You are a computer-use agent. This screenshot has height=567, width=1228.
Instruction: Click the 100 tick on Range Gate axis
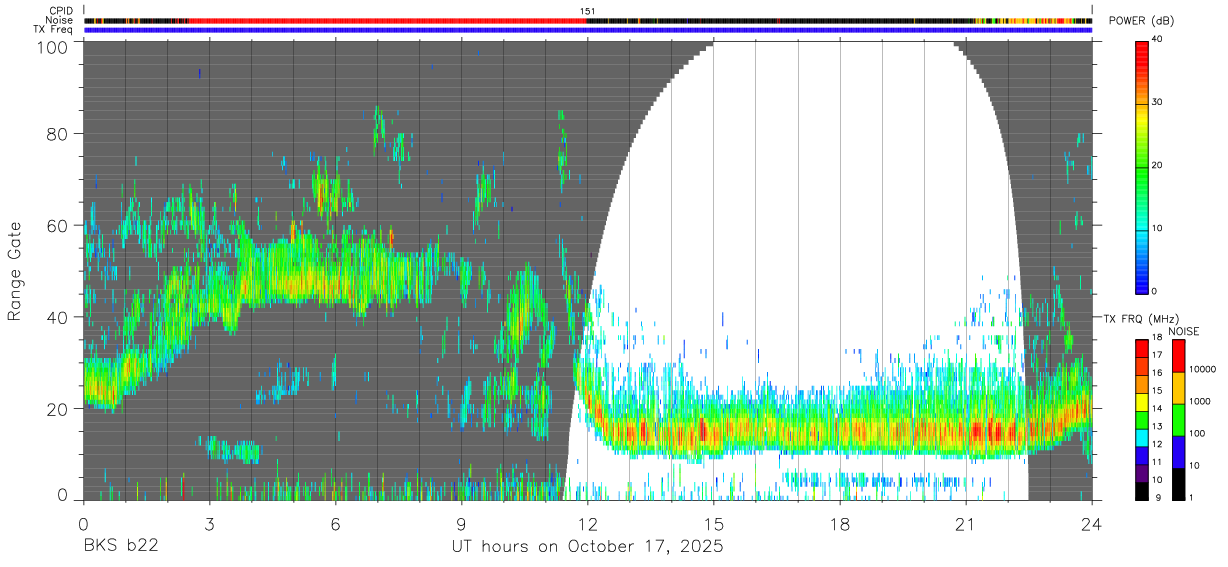(54, 46)
